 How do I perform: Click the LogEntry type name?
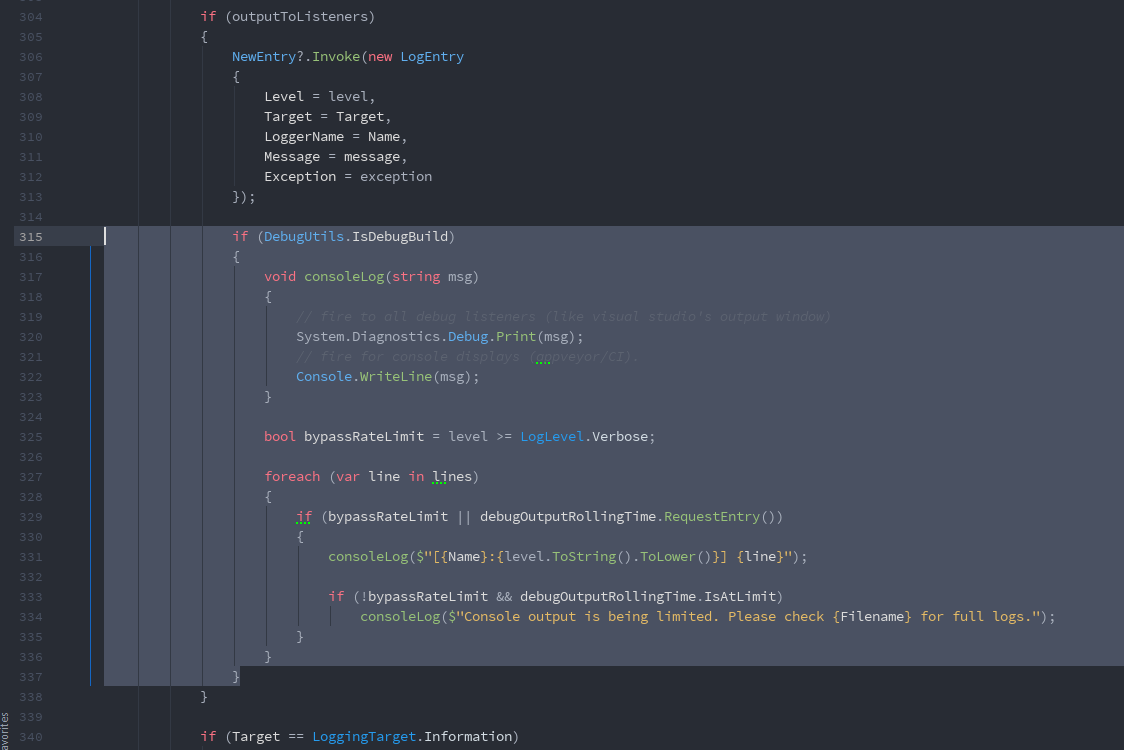(x=432, y=57)
